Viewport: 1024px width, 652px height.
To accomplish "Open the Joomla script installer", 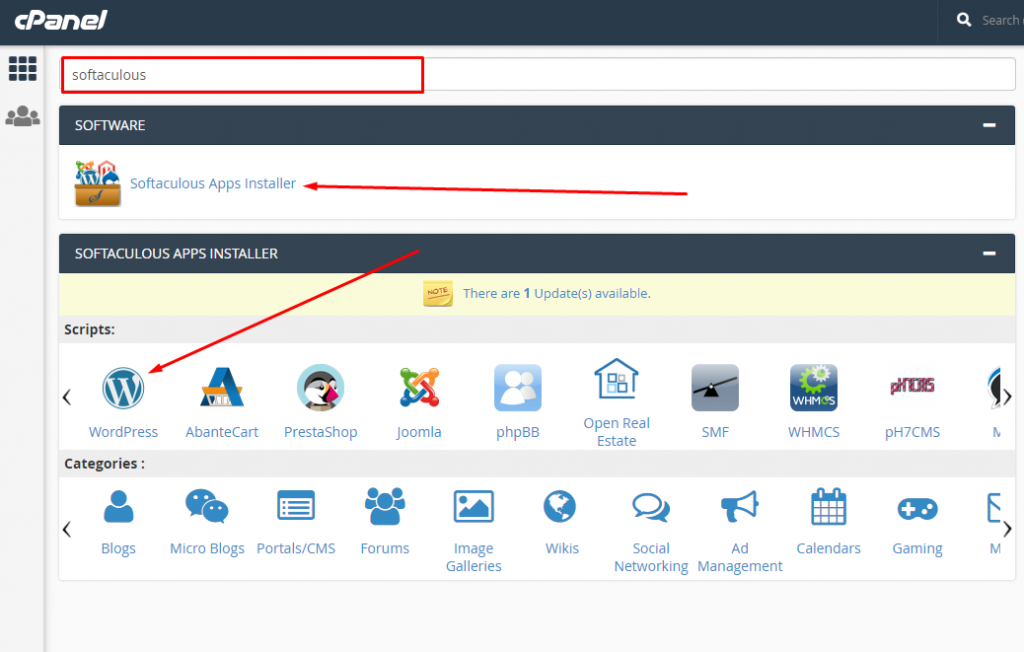I will (419, 388).
